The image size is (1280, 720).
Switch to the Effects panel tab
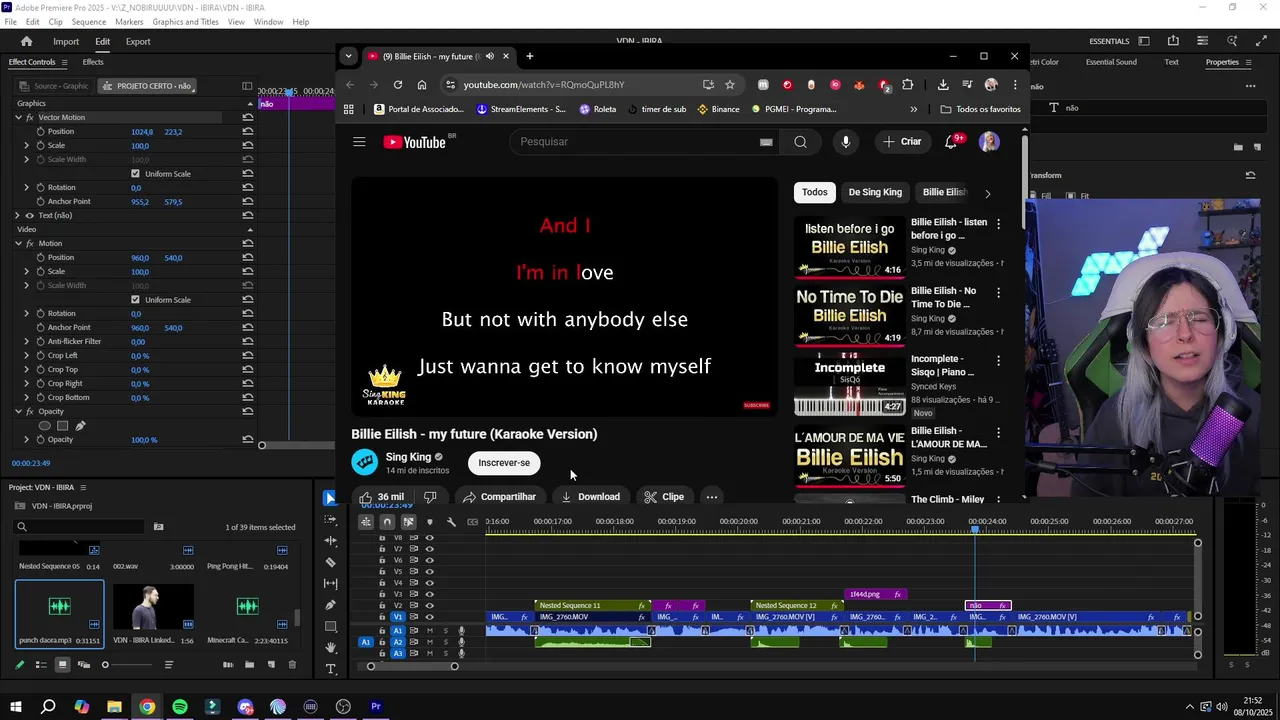pyautogui.click(x=93, y=62)
